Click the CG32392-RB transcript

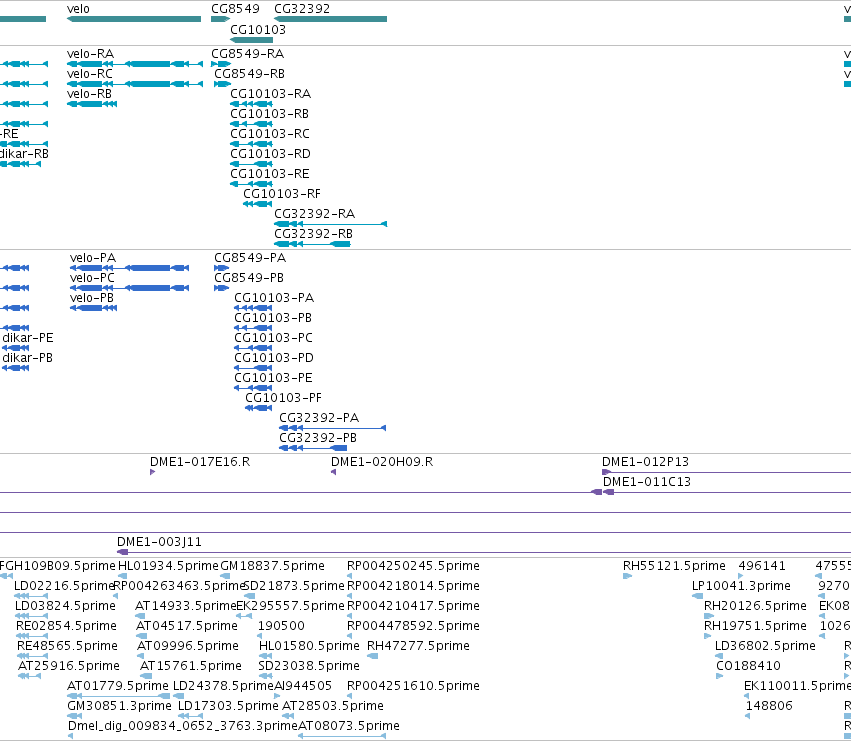[x=312, y=244]
